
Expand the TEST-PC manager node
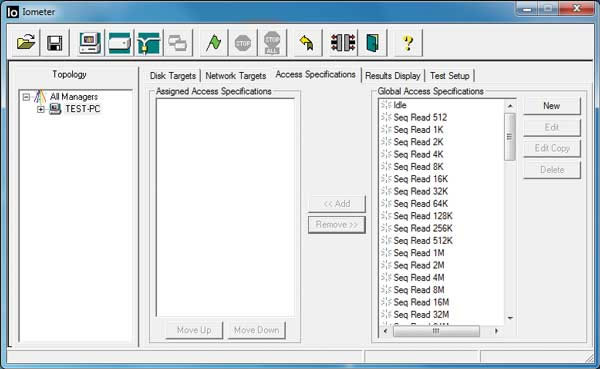pyautogui.click(x=41, y=109)
